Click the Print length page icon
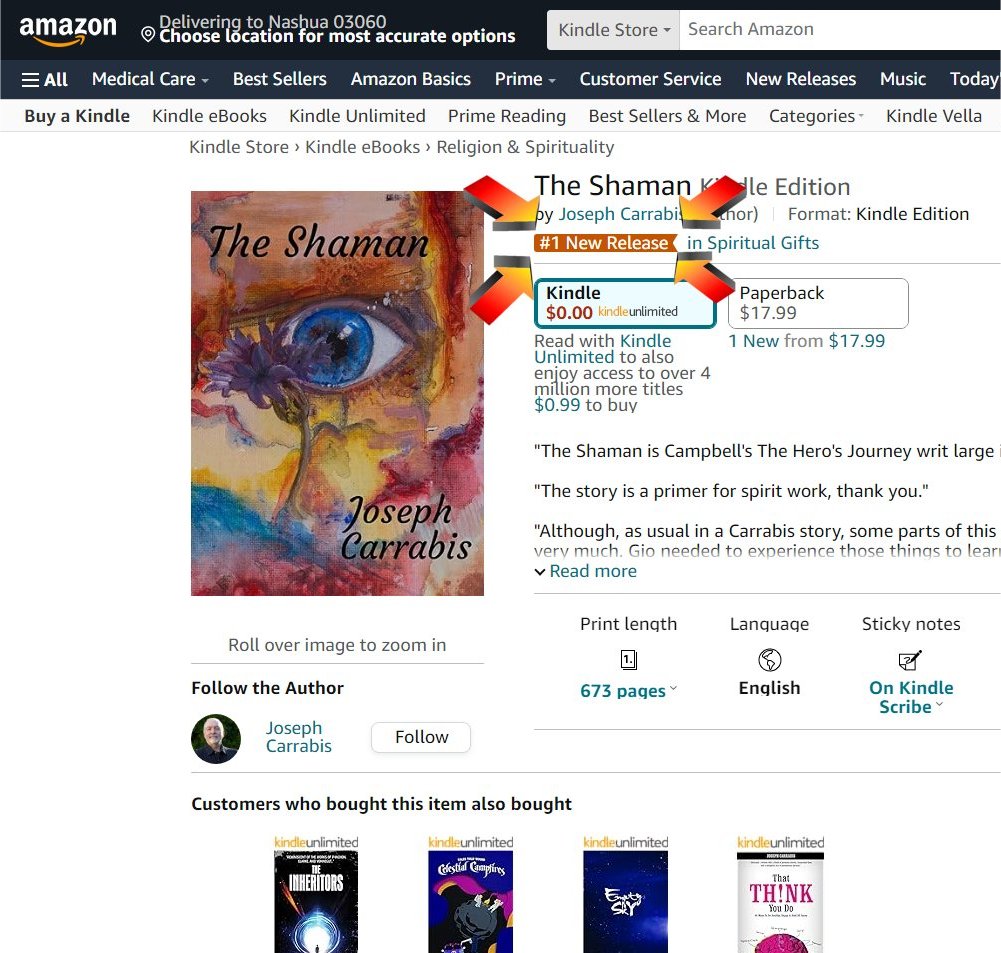The width and height of the screenshot is (1001, 953). [x=629, y=659]
